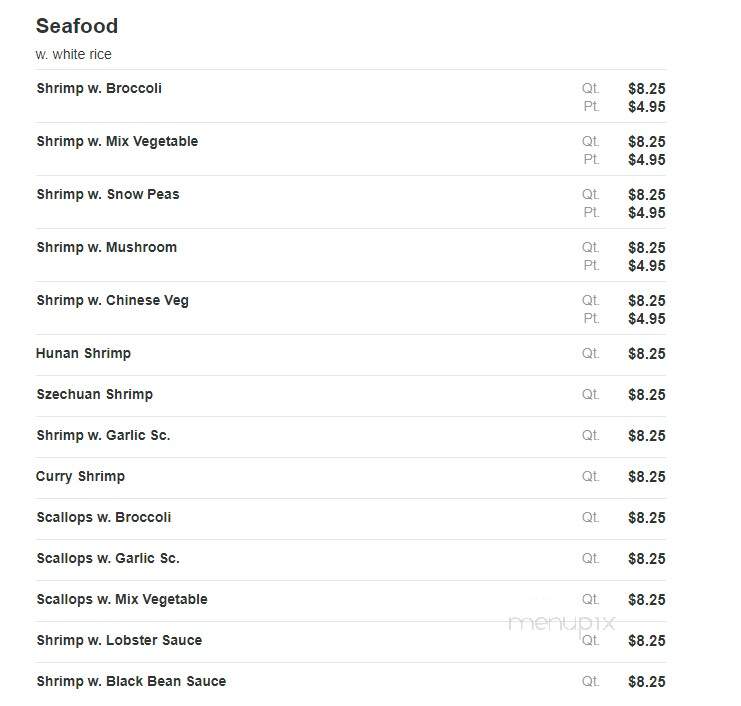The image size is (741, 706).
Task: Open Shrimp w. Mix Vegetable entry
Action: click(x=117, y=141)
